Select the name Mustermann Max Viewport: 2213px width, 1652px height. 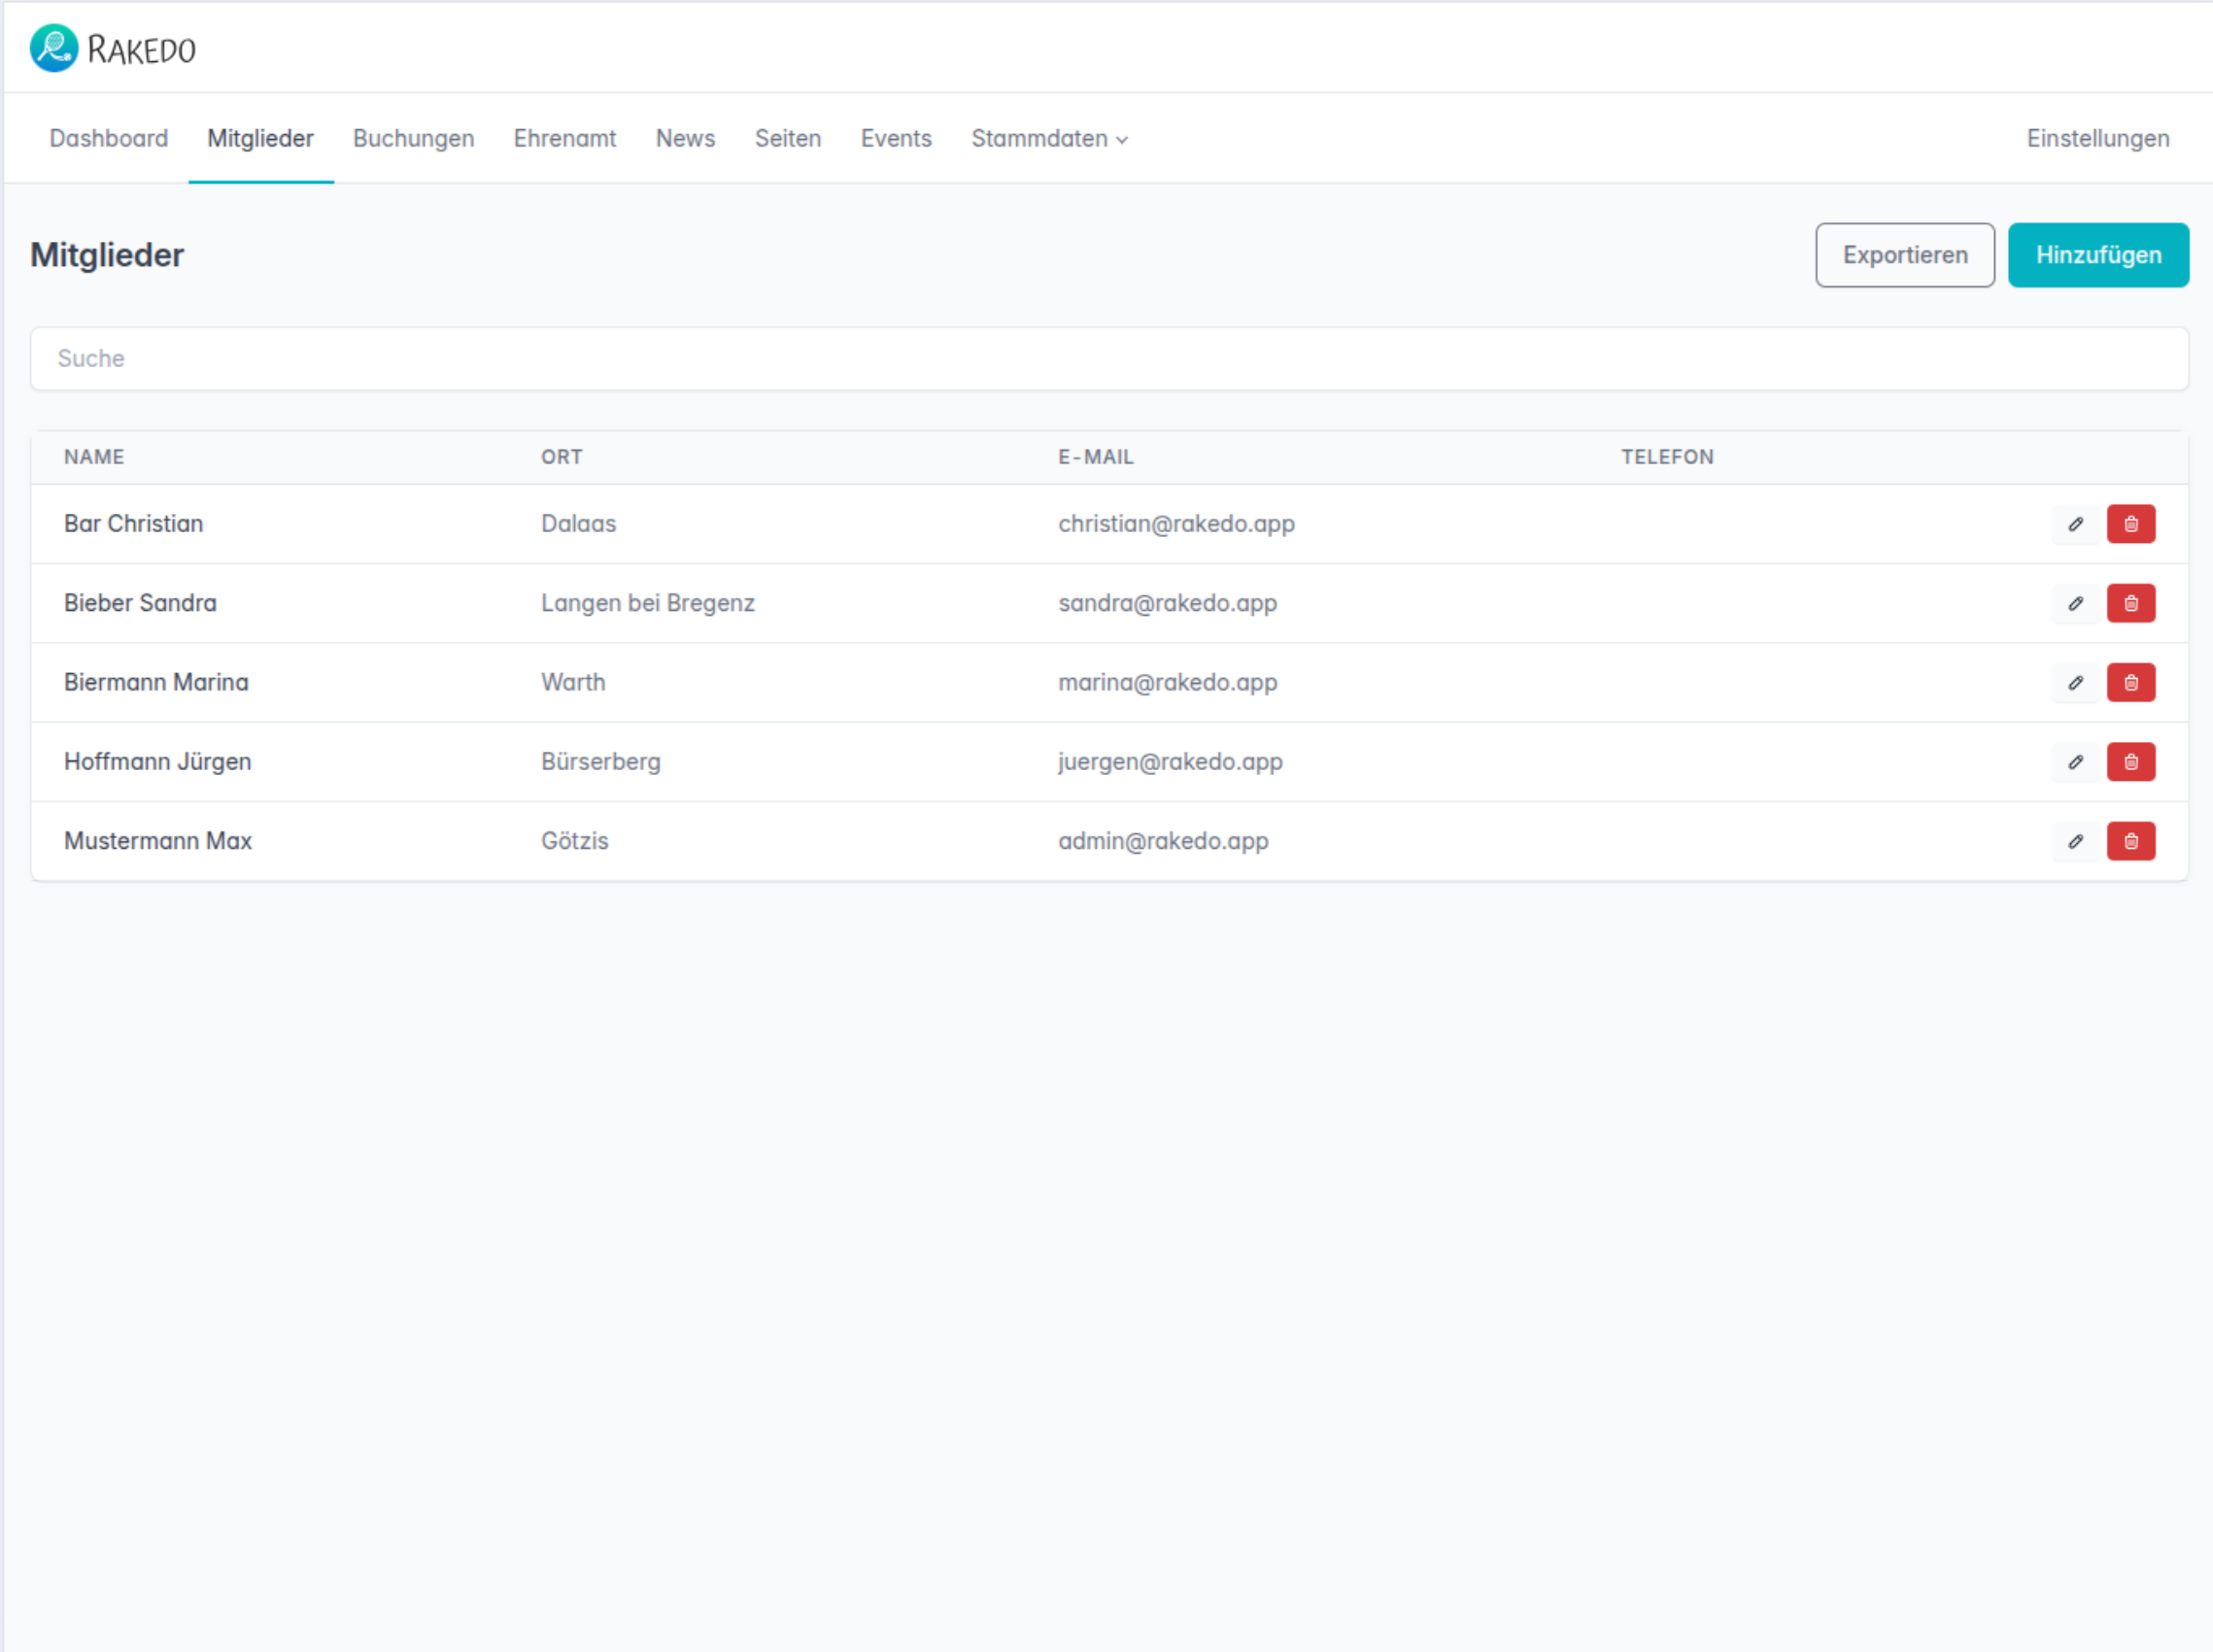pos(158,841)
